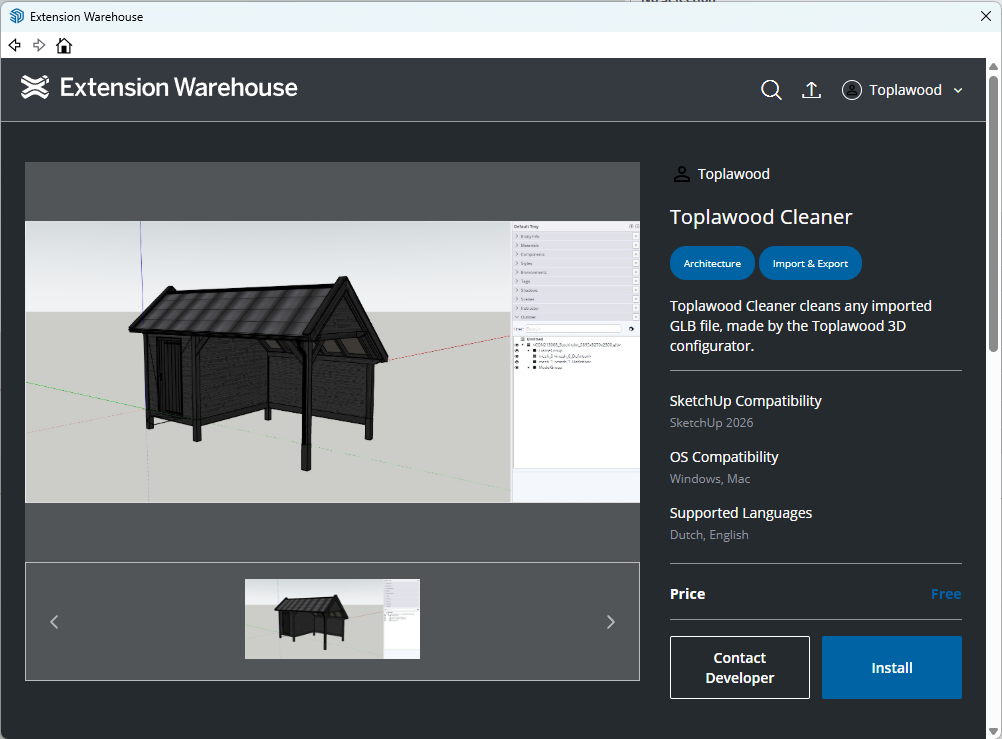Click the forward navigation arrow

[39, 45]
